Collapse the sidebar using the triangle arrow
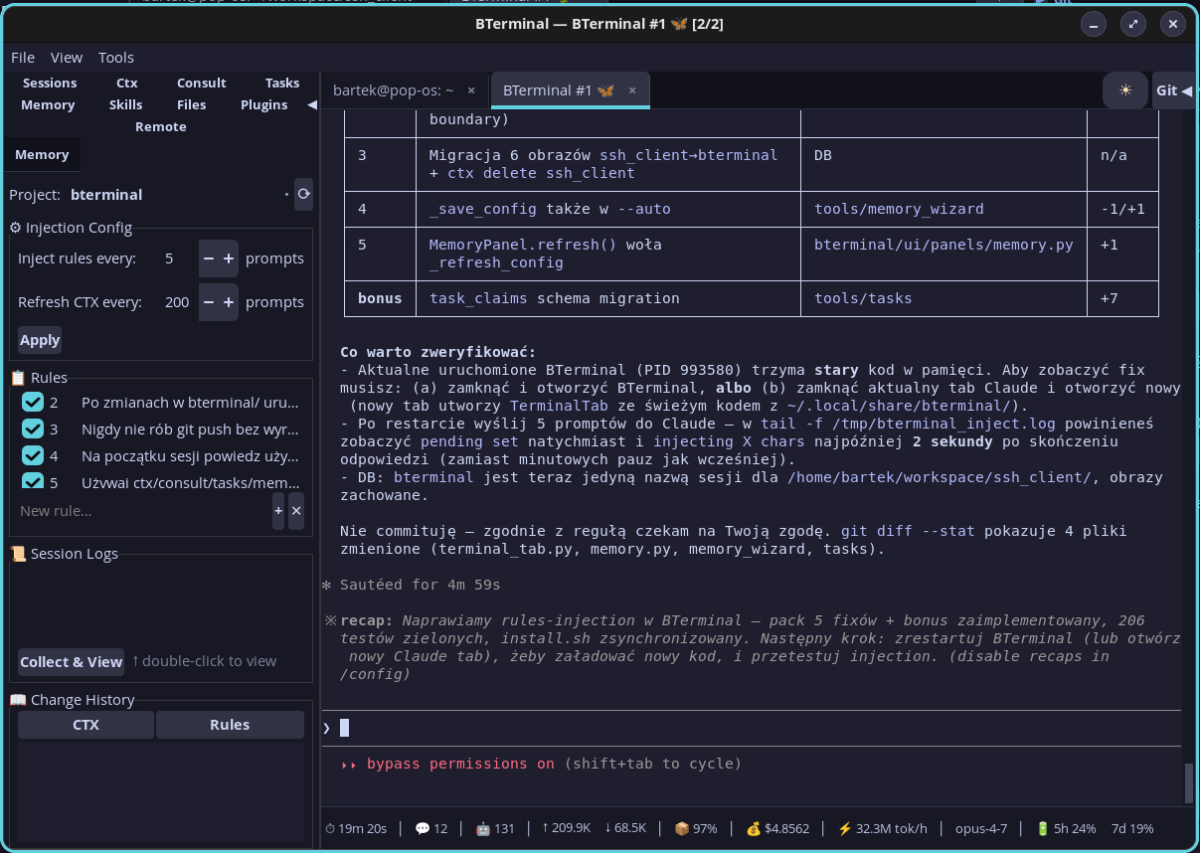 312,105
